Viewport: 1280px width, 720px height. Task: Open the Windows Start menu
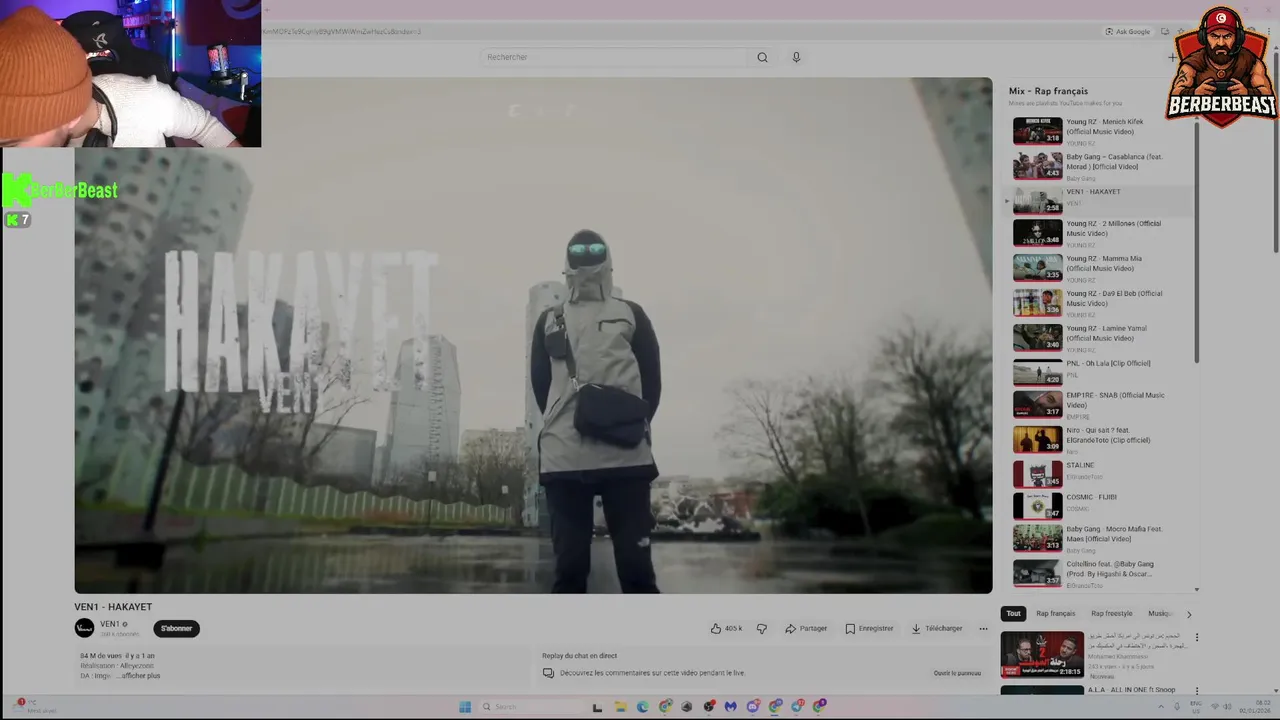(465, 707)
